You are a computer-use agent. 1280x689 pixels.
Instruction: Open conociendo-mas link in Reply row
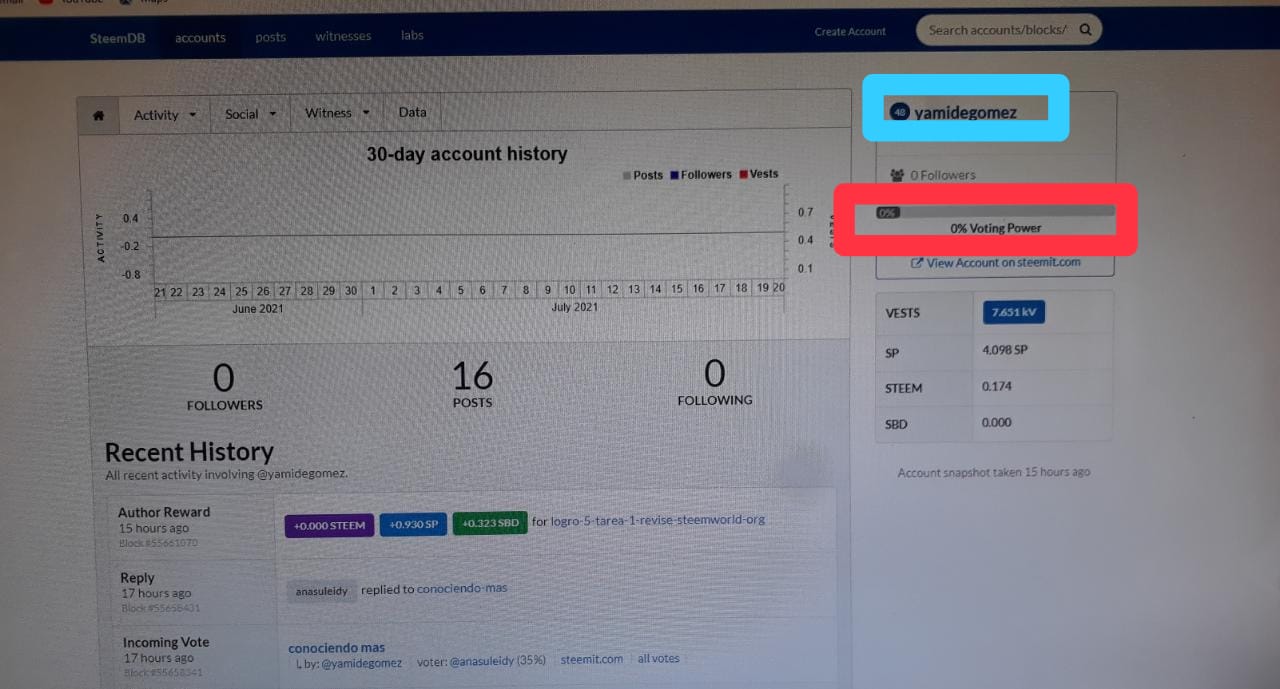[462, 588]
